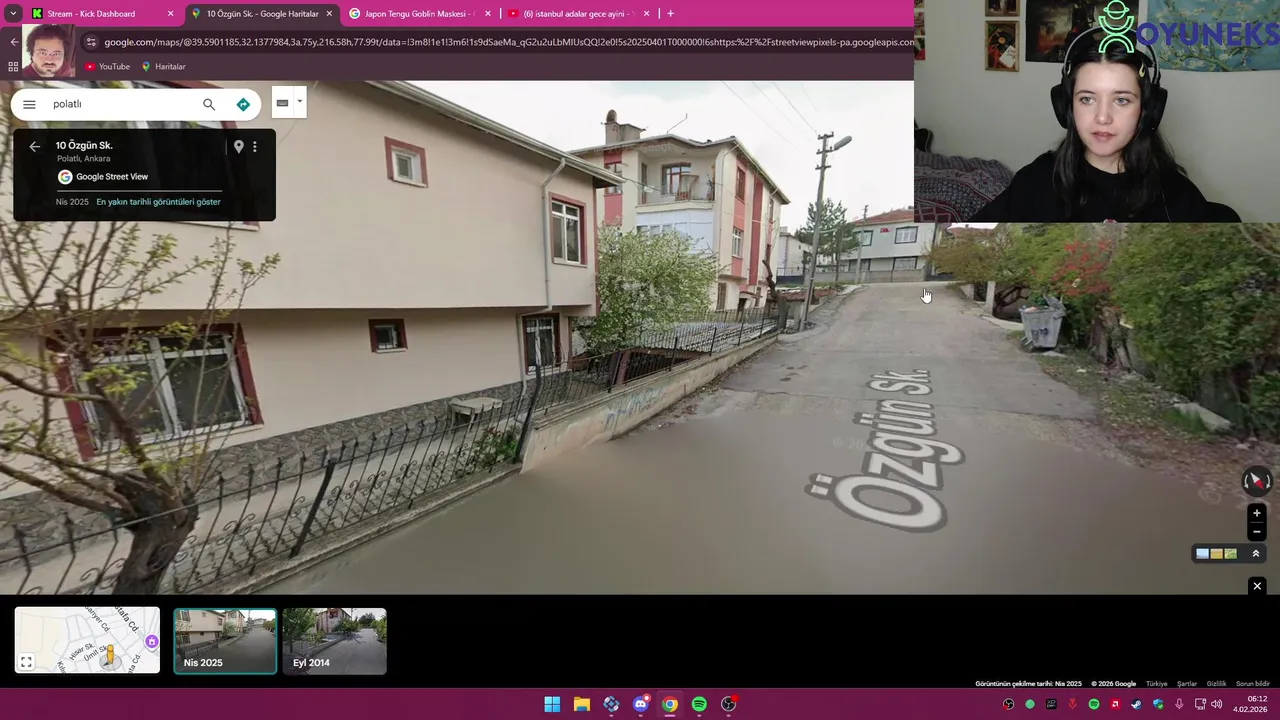Viewport: 1280px width, 720px height.
Task: Select the Eyl 2014 imagery thumbnail
Action: 334,641
